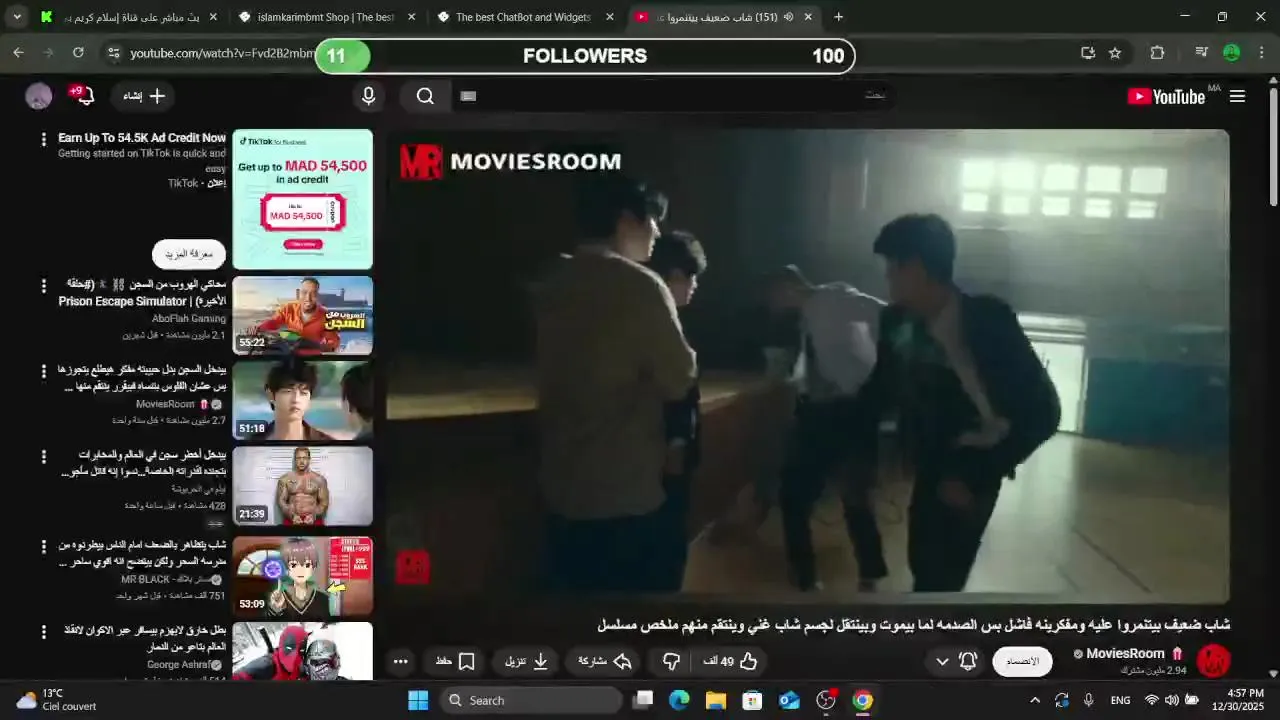Image resolution: width=1280 pixels, height=720 pixels.
Task: Open the YouTube hamburger guide menu
Action: (x=1237, y=96)
